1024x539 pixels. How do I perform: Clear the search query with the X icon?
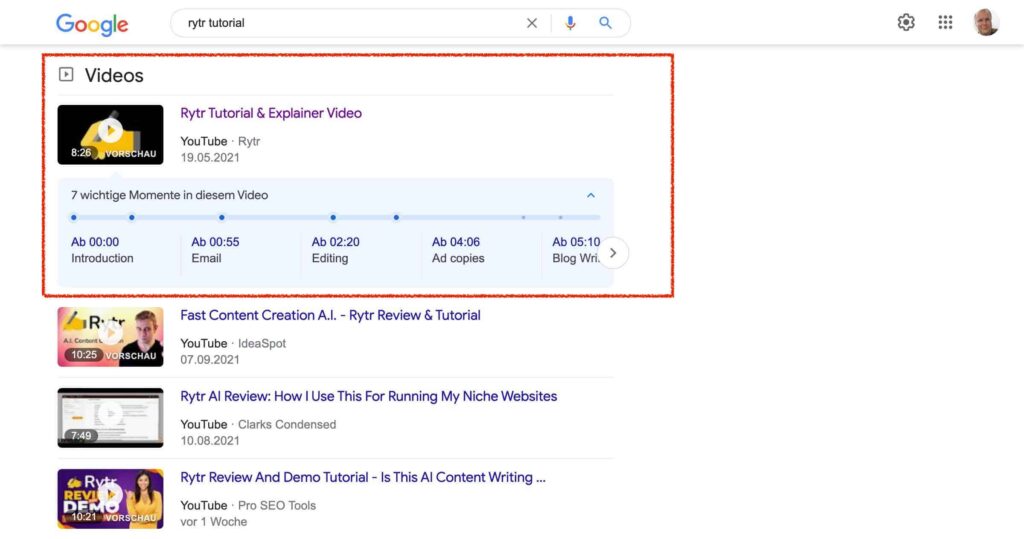tap(532, 23)
